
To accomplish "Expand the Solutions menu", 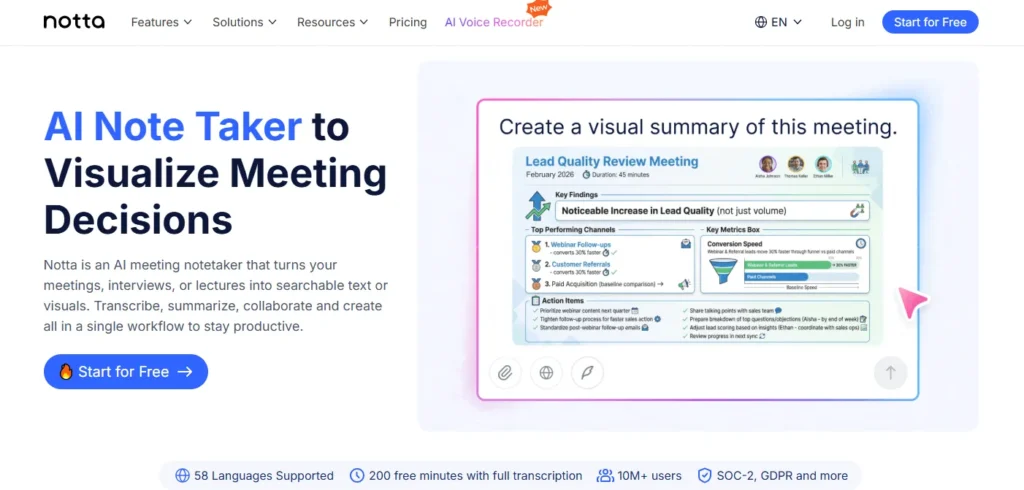I will coord(244,22).
